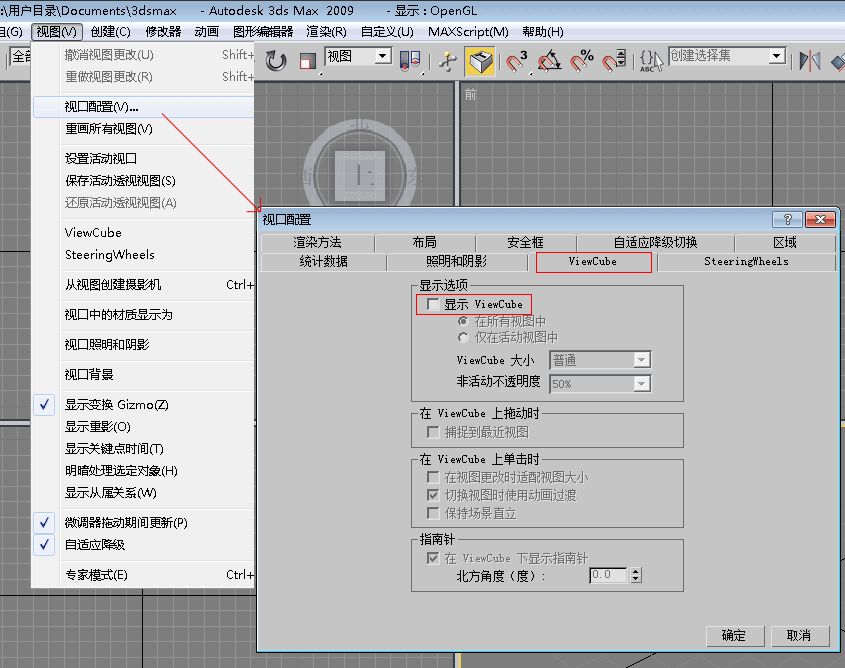Switch to the 渲染方法 tab
845x668 pixels.
(x=317, y=242)
